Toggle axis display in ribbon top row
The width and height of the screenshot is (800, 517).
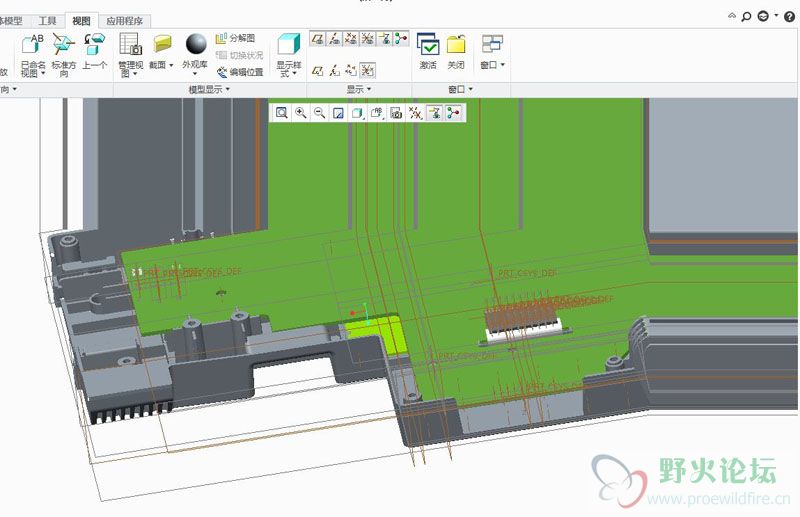pyautogui.click(x=334, y=39)
